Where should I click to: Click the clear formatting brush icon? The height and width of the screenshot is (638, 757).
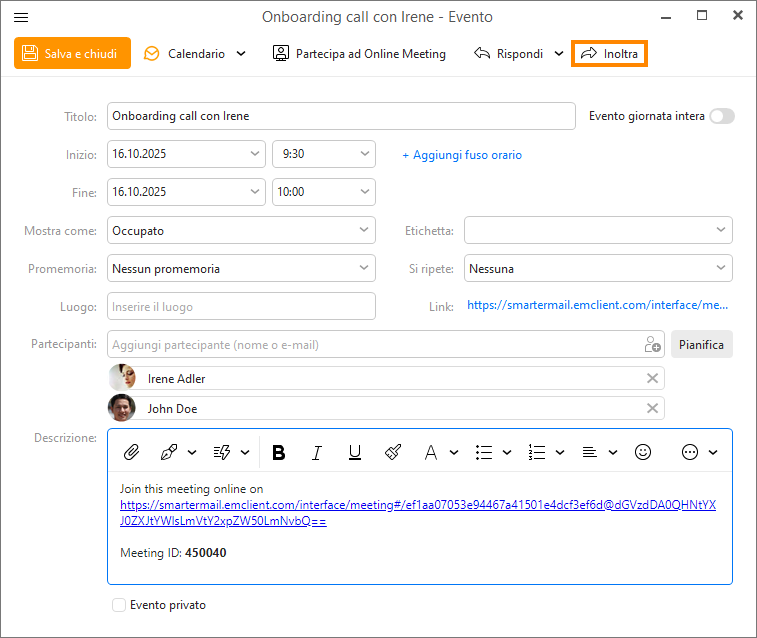pos(393,452)
